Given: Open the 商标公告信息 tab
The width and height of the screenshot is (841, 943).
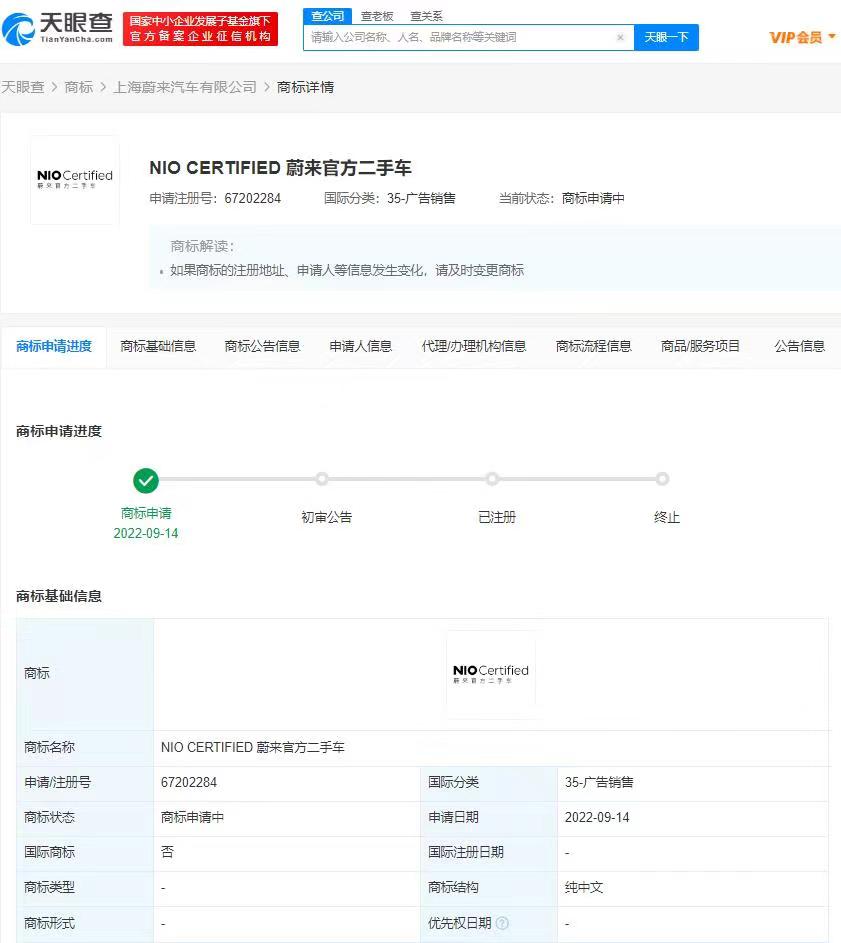Looking at the screenshot, I should click(262, 346).
